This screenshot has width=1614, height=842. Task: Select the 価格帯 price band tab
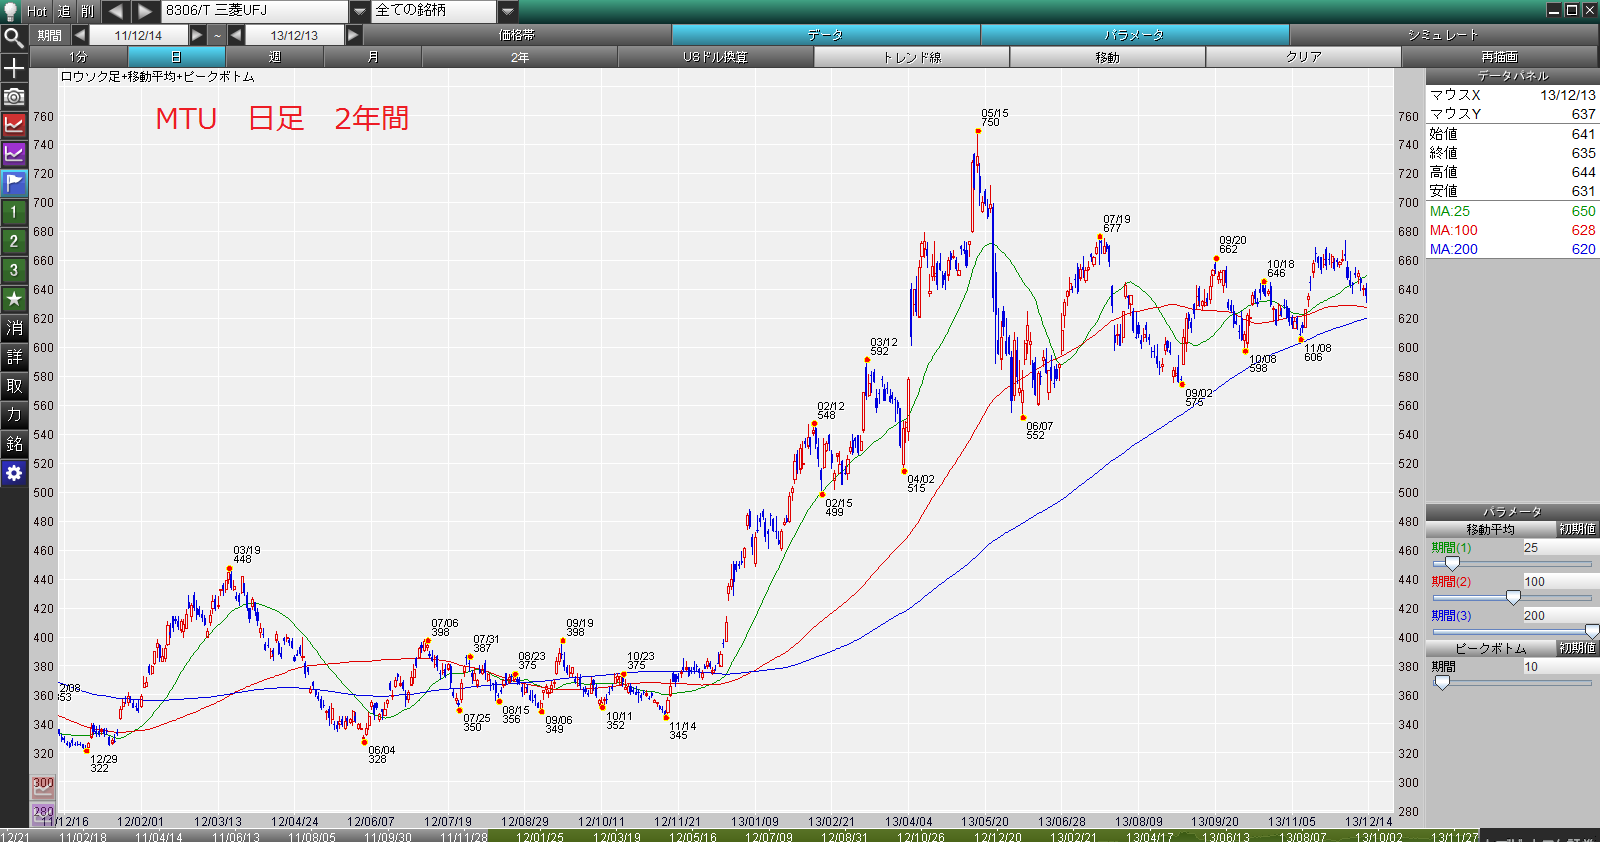[x=517, y=35]
